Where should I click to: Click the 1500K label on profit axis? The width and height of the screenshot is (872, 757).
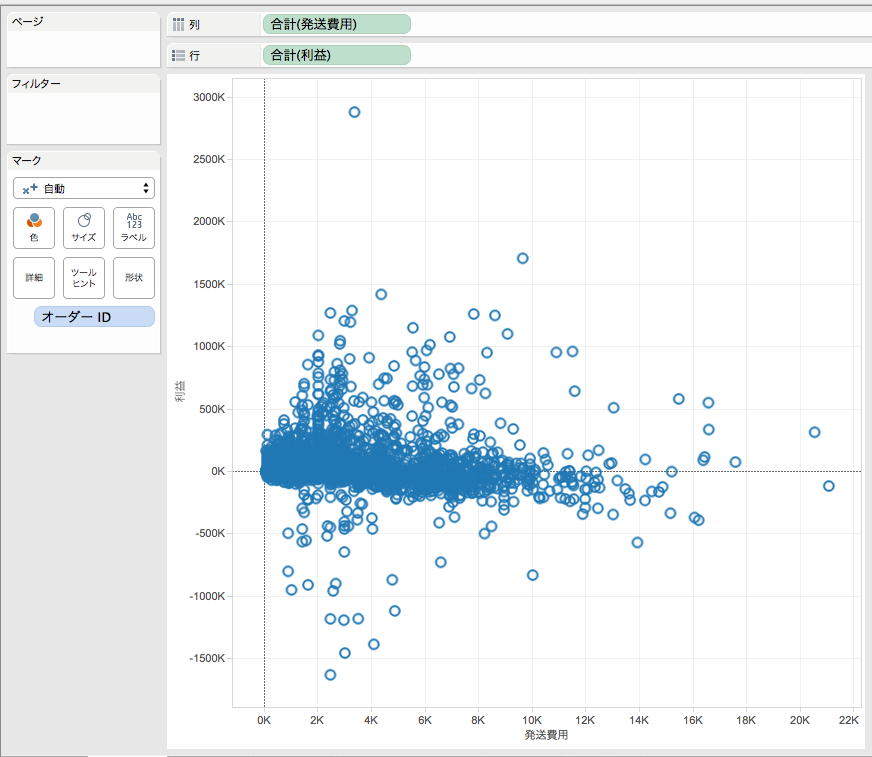click(x=209, y=284)
